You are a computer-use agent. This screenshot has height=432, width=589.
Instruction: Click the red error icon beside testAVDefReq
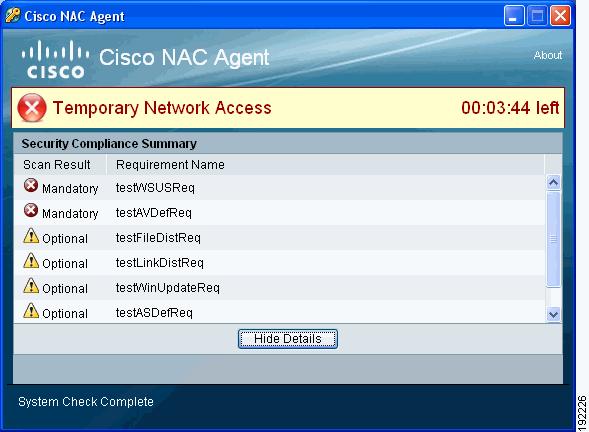tap(31, 210)
